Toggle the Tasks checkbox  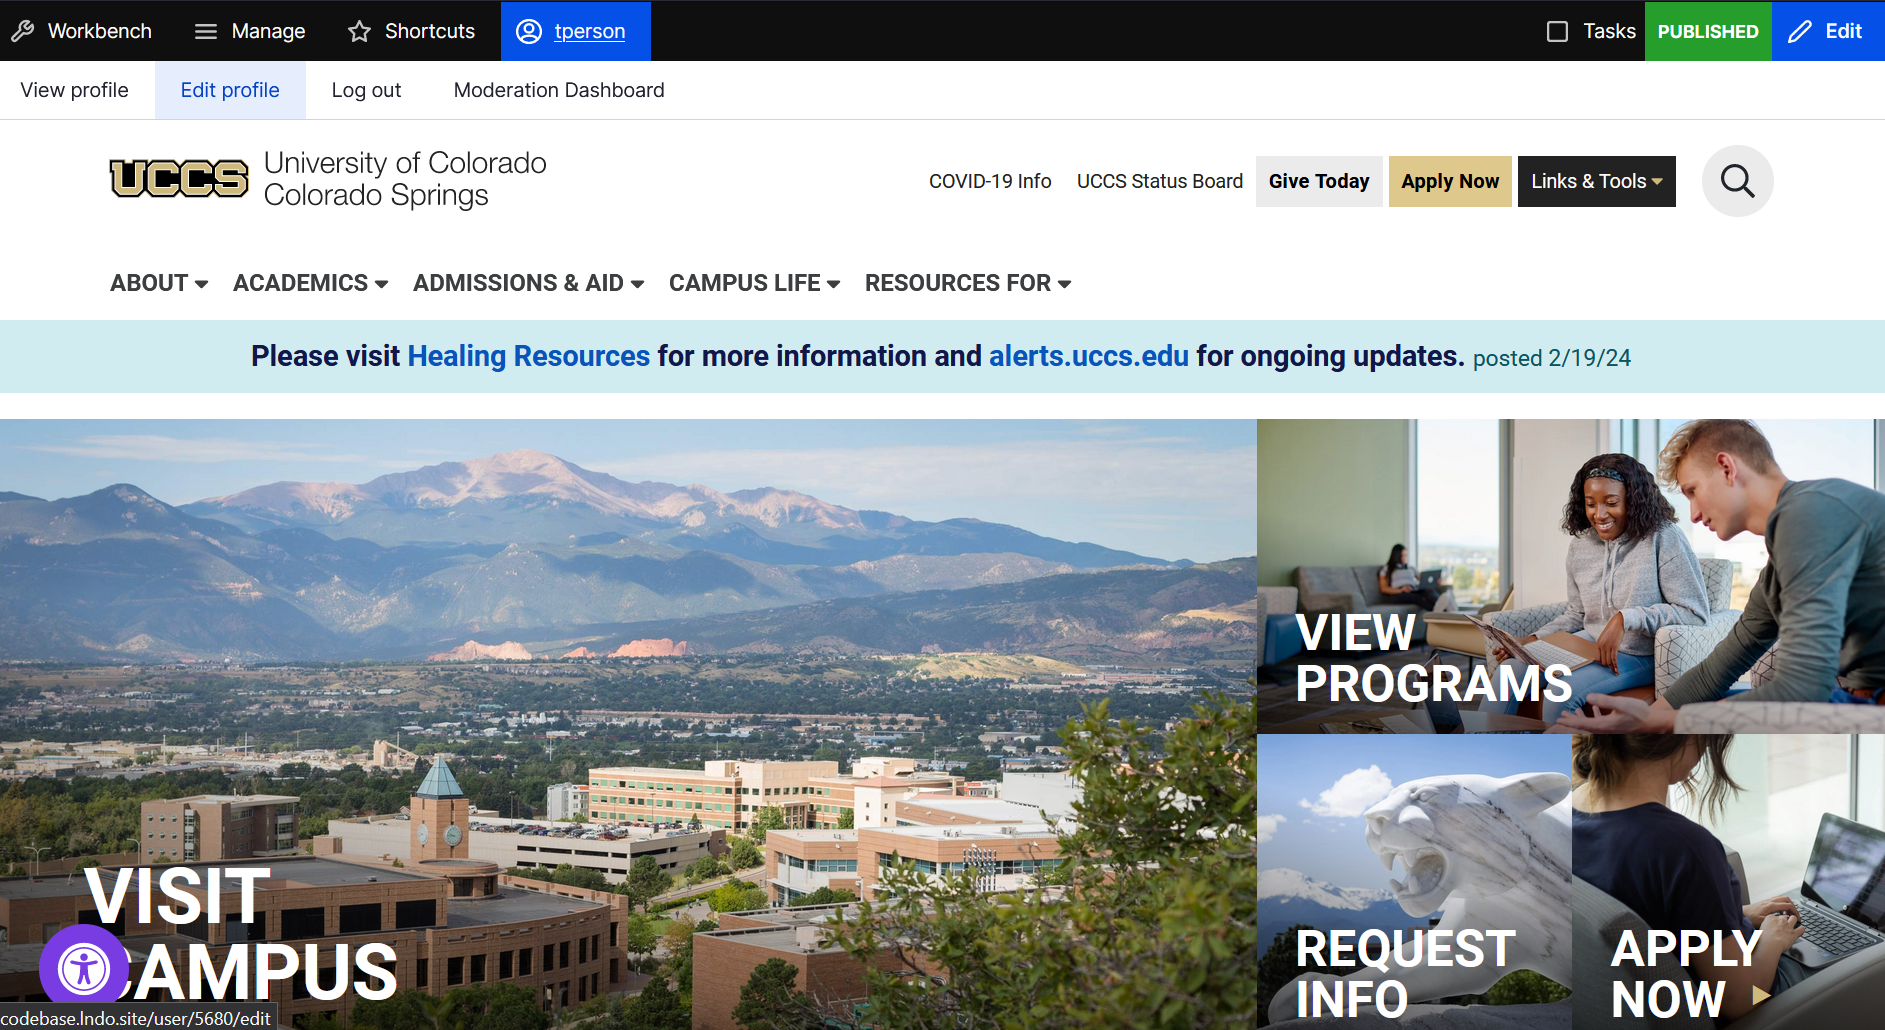click(x=1557, y=31)
